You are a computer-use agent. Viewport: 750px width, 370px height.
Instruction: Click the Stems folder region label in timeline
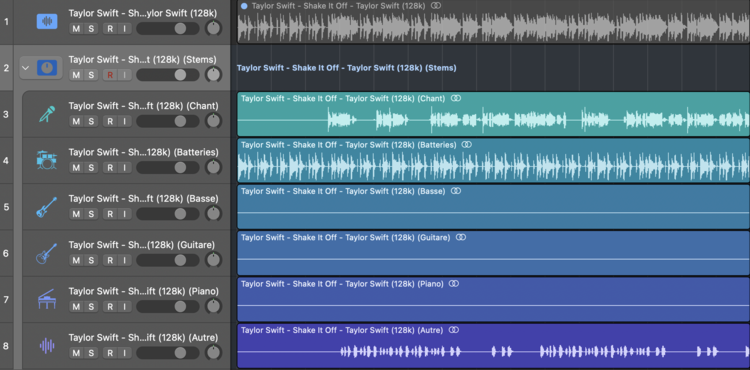coord(346,68)
